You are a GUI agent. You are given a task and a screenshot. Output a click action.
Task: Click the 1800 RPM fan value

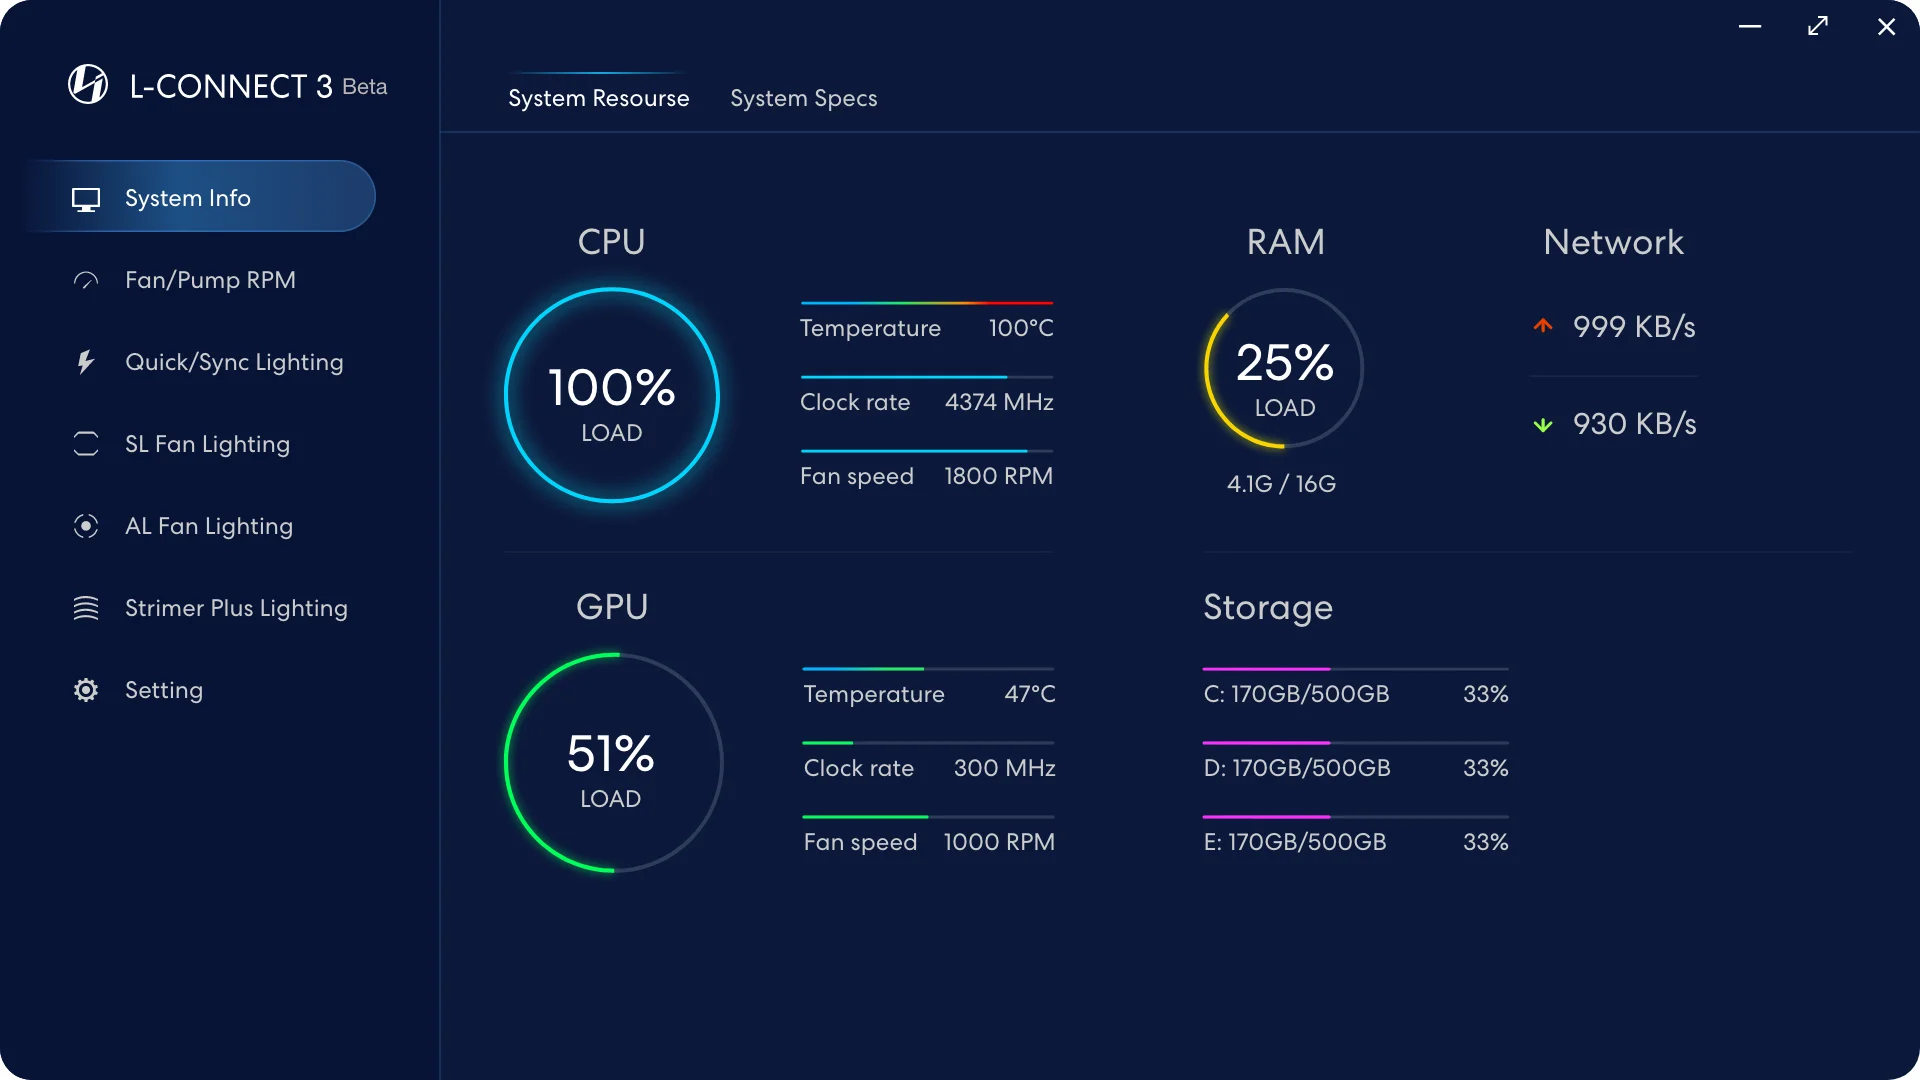click(x=998, y=476)
